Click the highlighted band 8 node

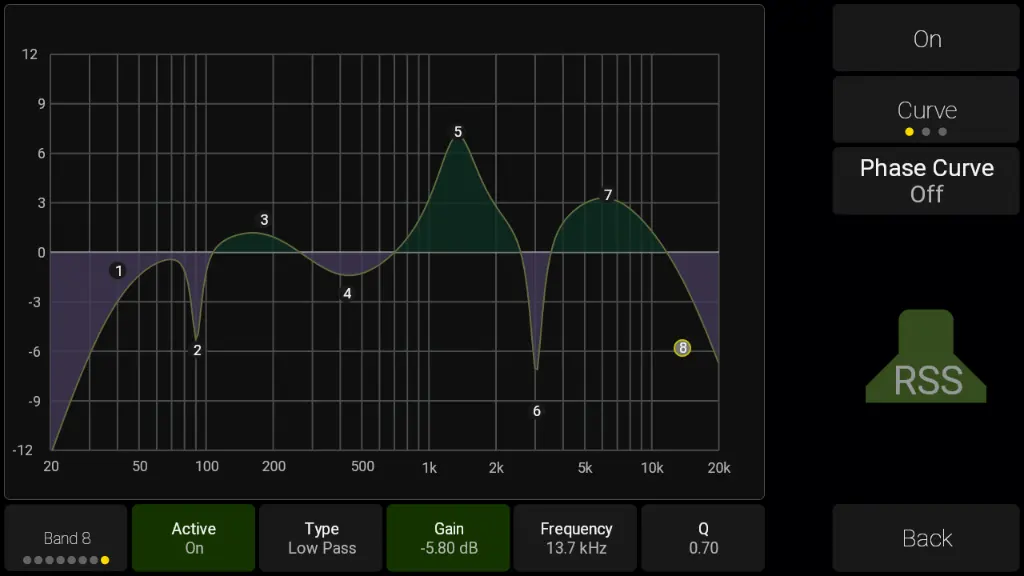click(682, 348)
